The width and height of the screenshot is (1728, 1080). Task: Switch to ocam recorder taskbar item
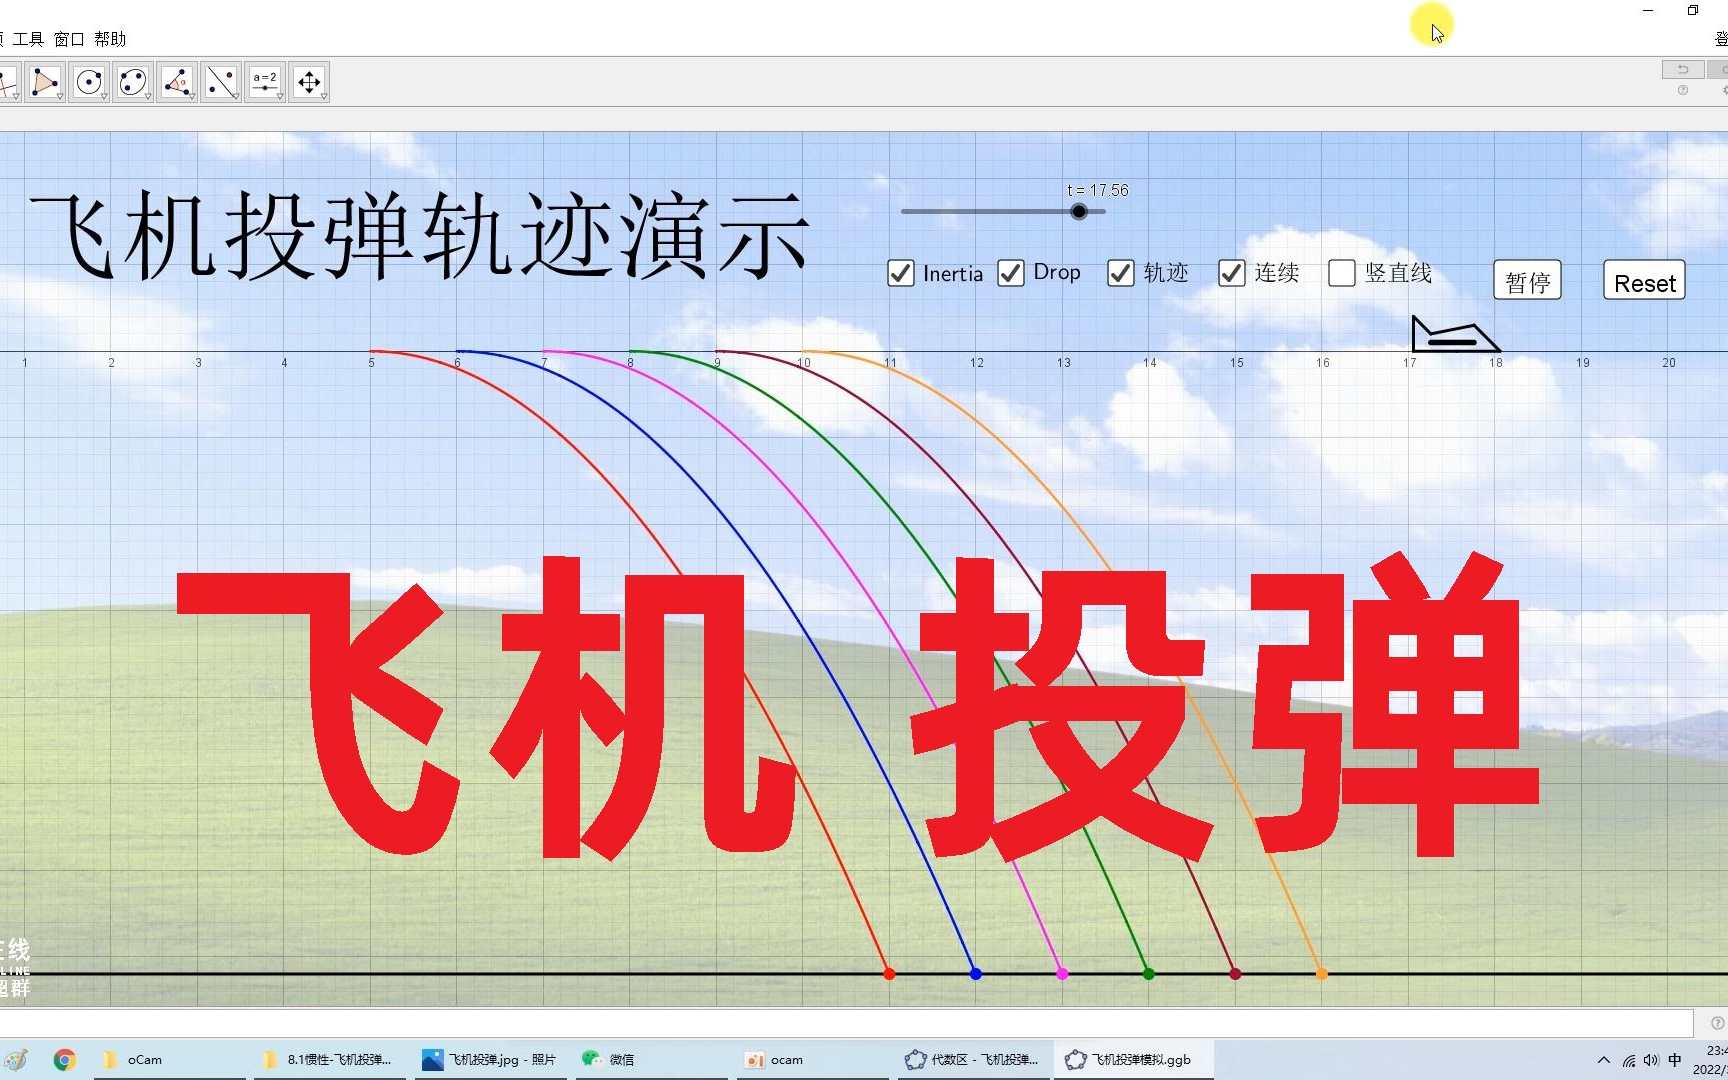pos(812,1060)
